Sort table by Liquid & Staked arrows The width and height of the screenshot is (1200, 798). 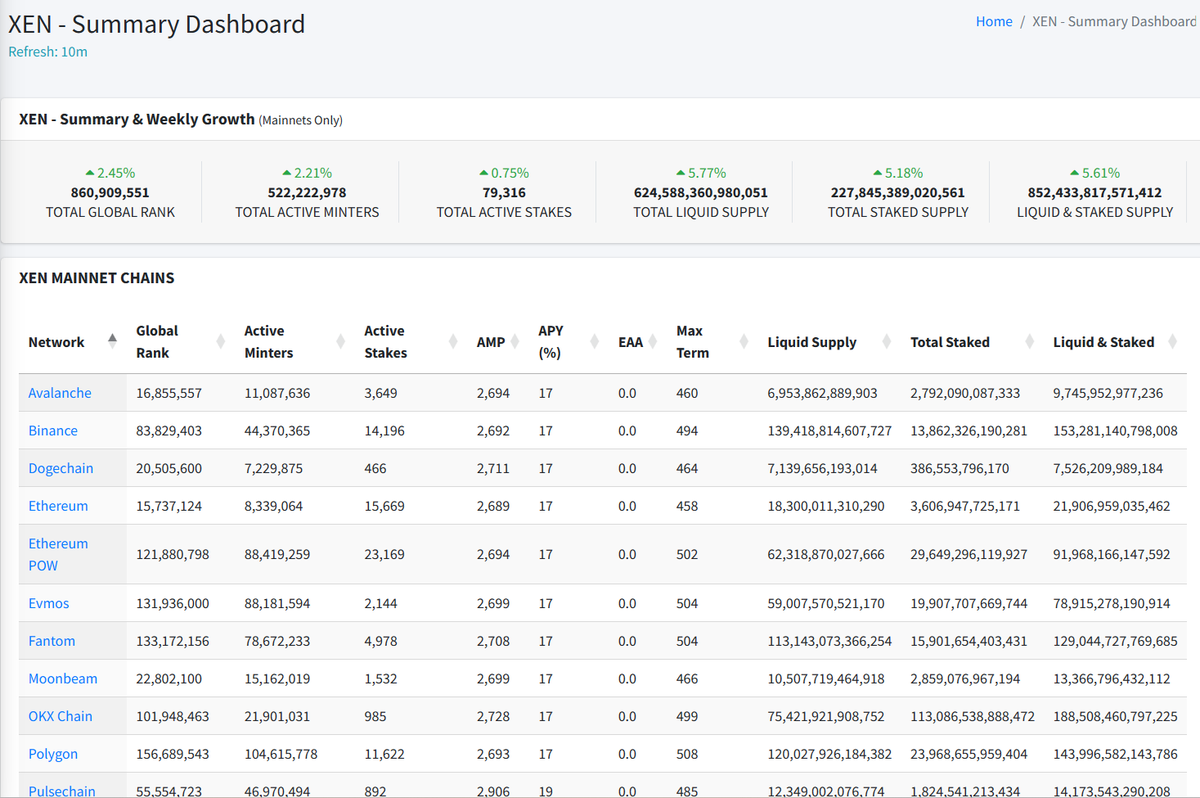(1171, 342)
